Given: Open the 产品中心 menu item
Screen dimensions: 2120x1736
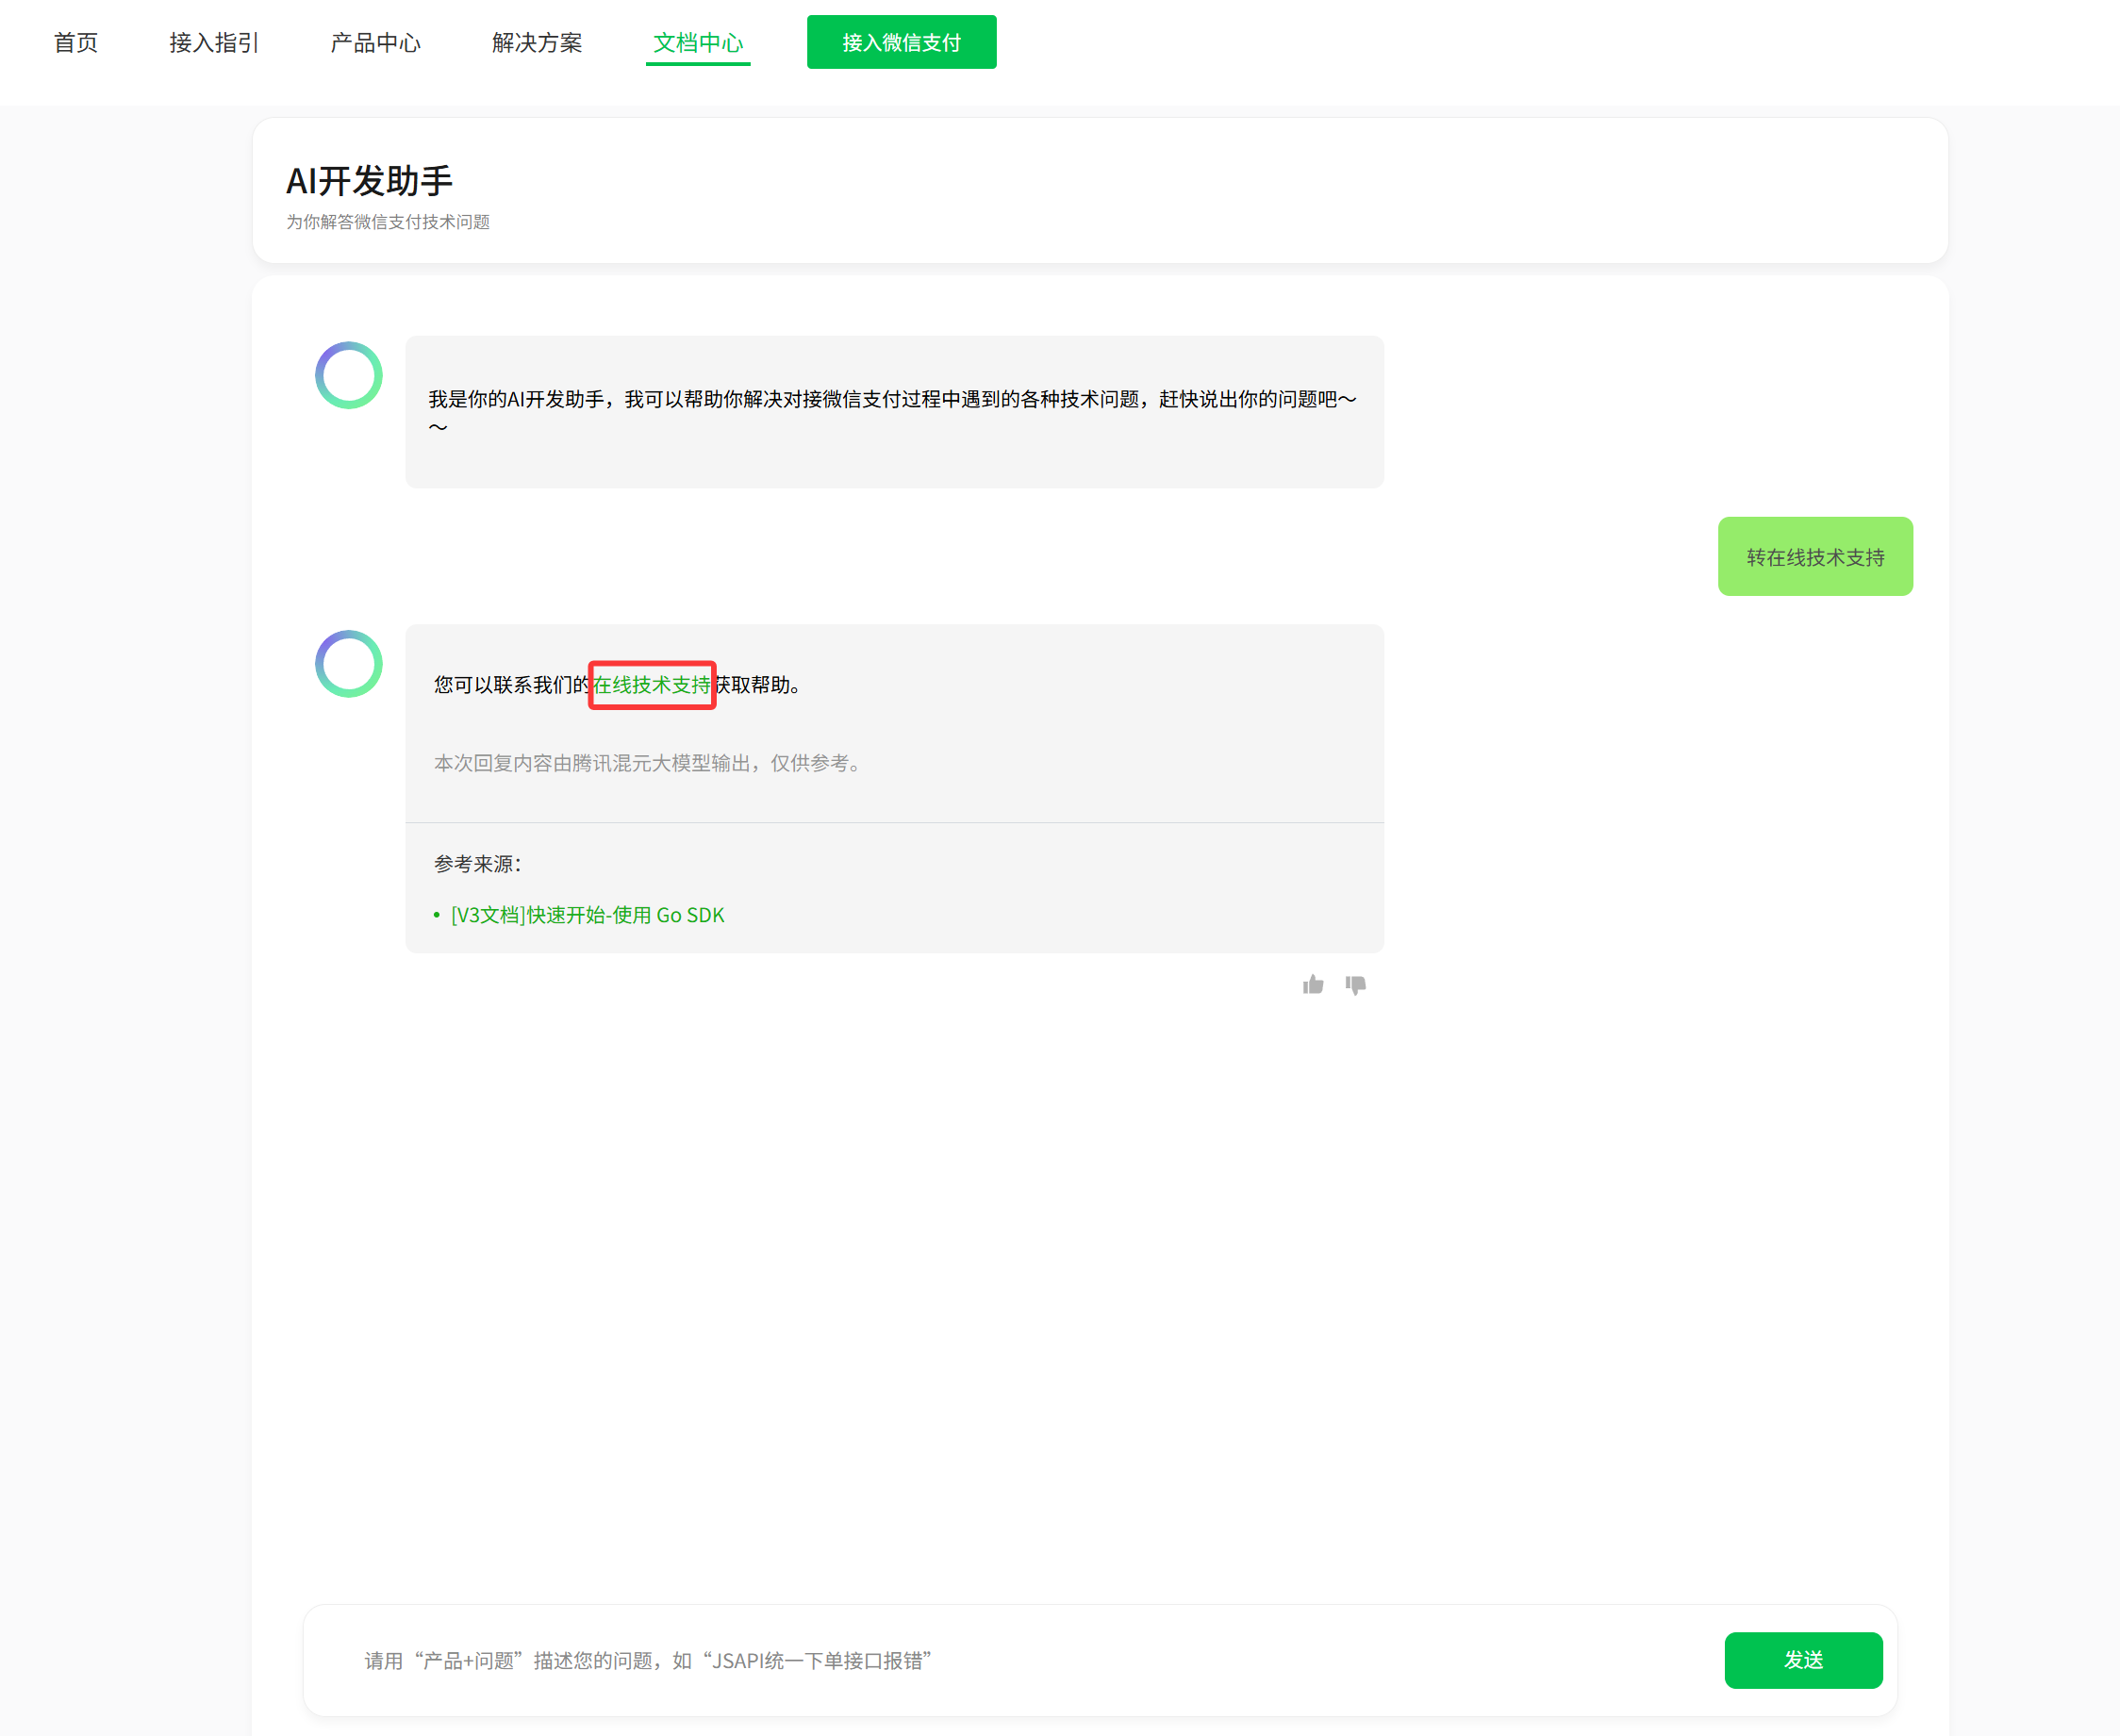Looking at the screenshot, I should click(376, 43).
